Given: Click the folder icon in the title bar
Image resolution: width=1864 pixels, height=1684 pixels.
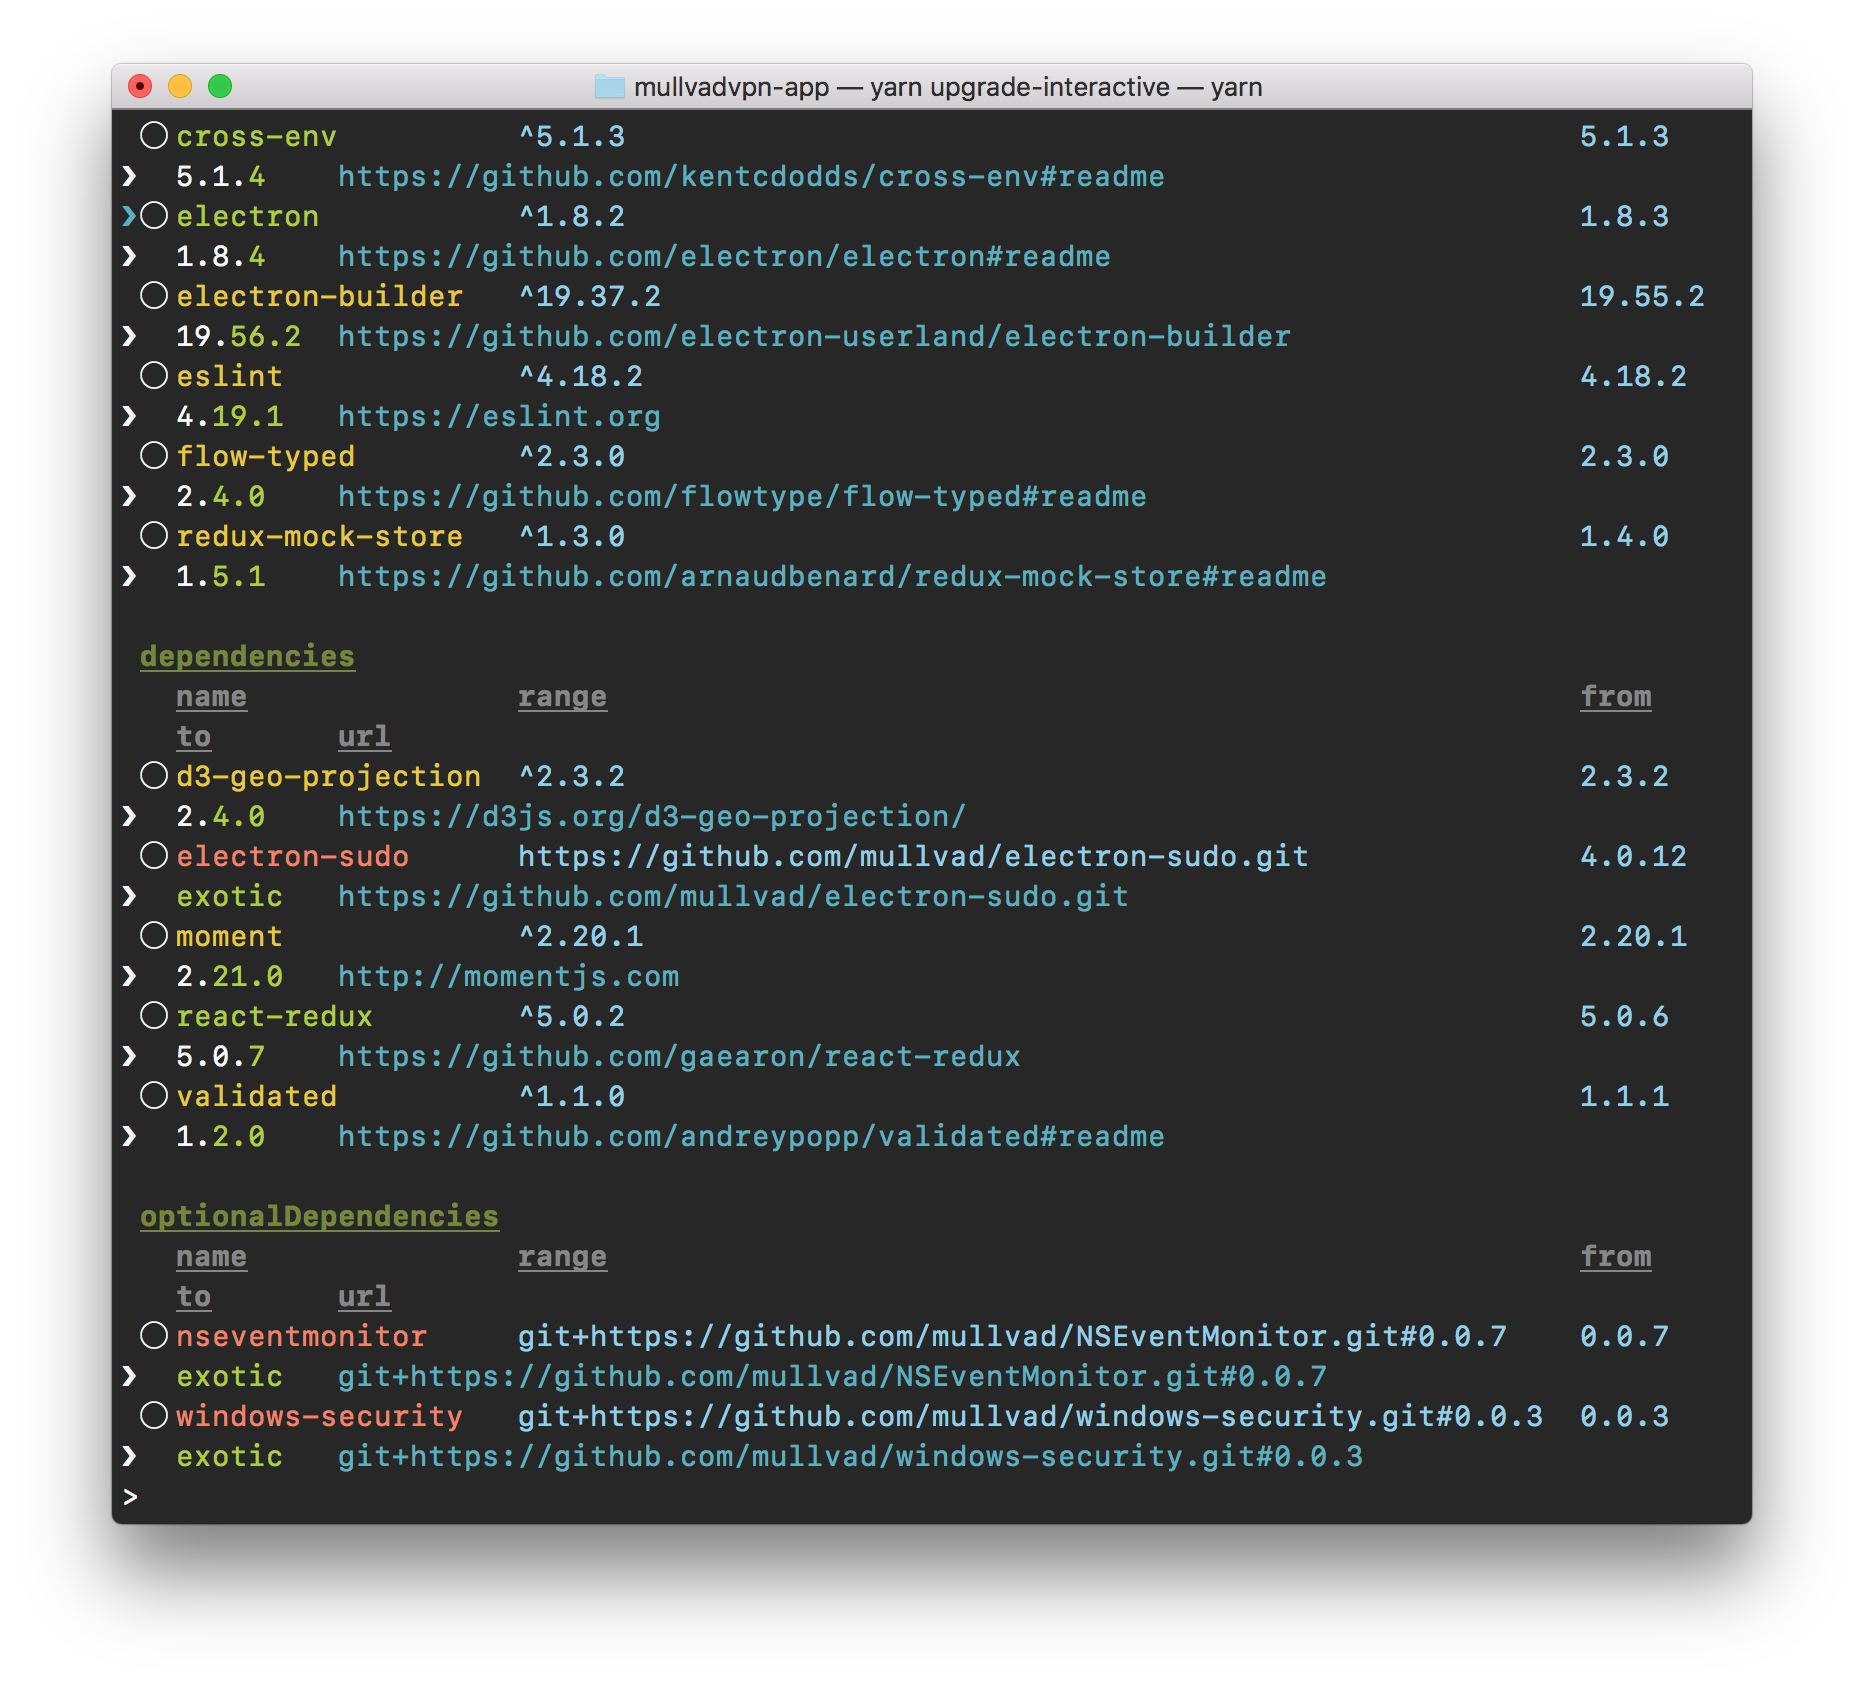Looking at the screenshot, I should [608, 87].
